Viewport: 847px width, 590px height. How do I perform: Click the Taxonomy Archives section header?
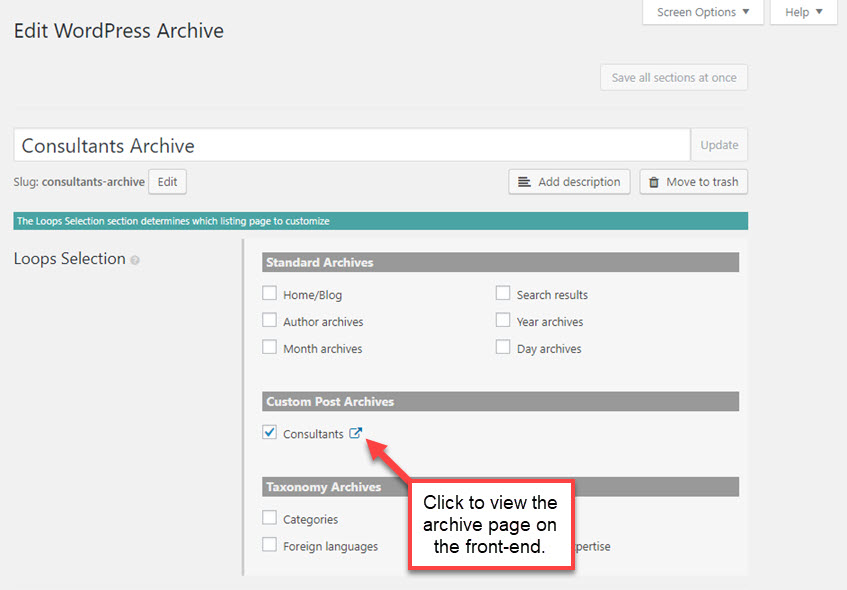pyautogui.click(x=500, y=487)
